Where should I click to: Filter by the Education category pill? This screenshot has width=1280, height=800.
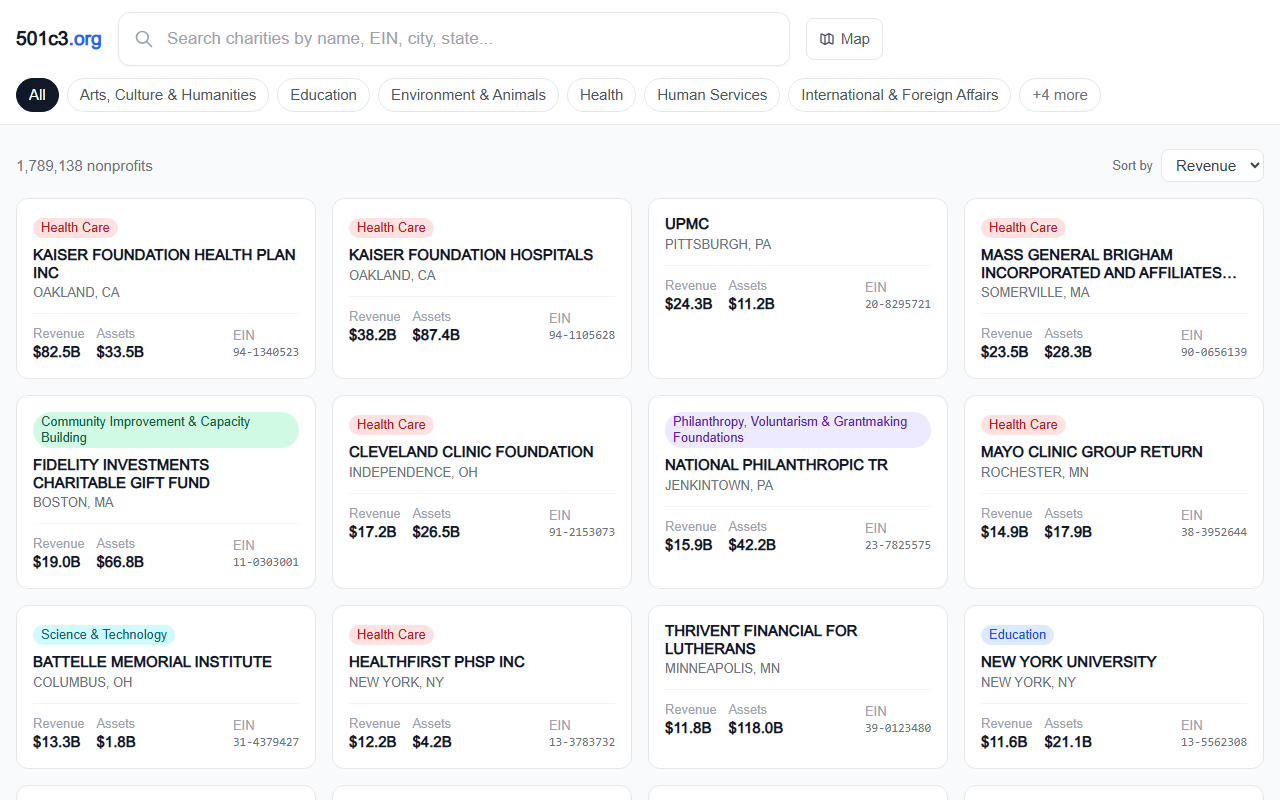pyautogui.click(x=323, y=95)
